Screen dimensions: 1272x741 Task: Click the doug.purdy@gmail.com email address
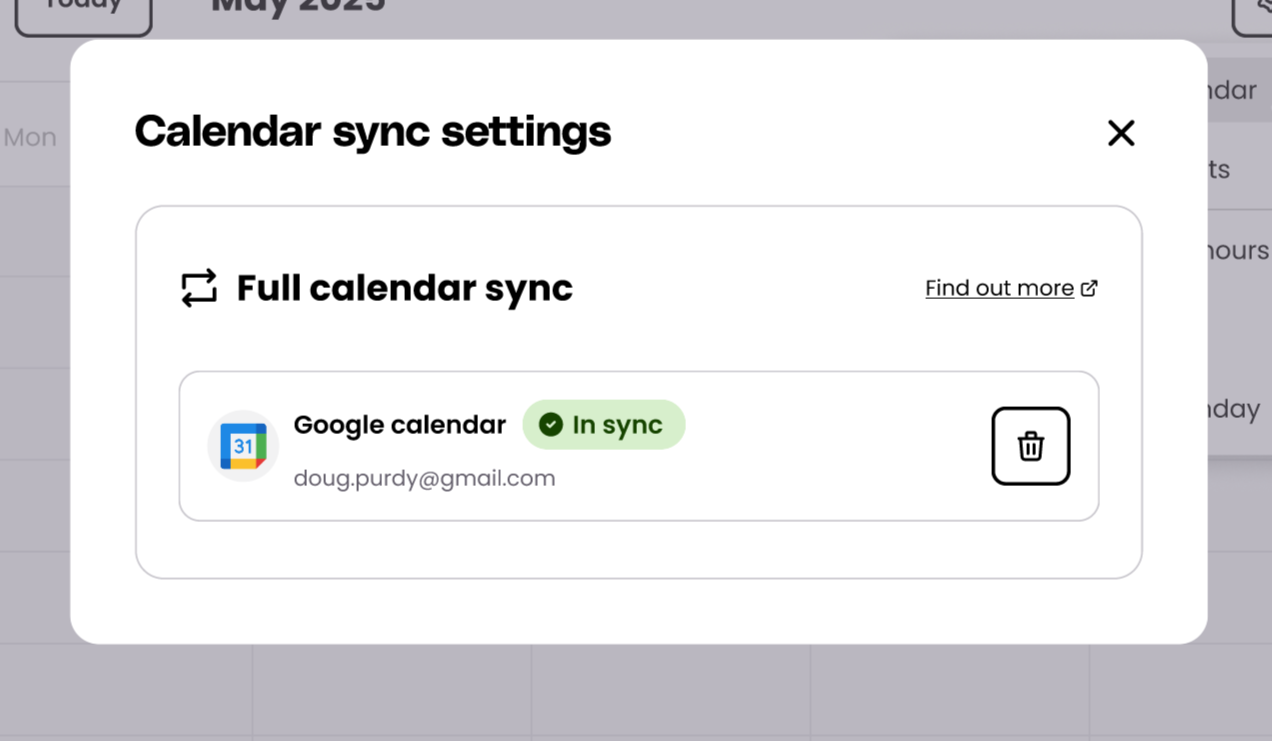point(424,478)
